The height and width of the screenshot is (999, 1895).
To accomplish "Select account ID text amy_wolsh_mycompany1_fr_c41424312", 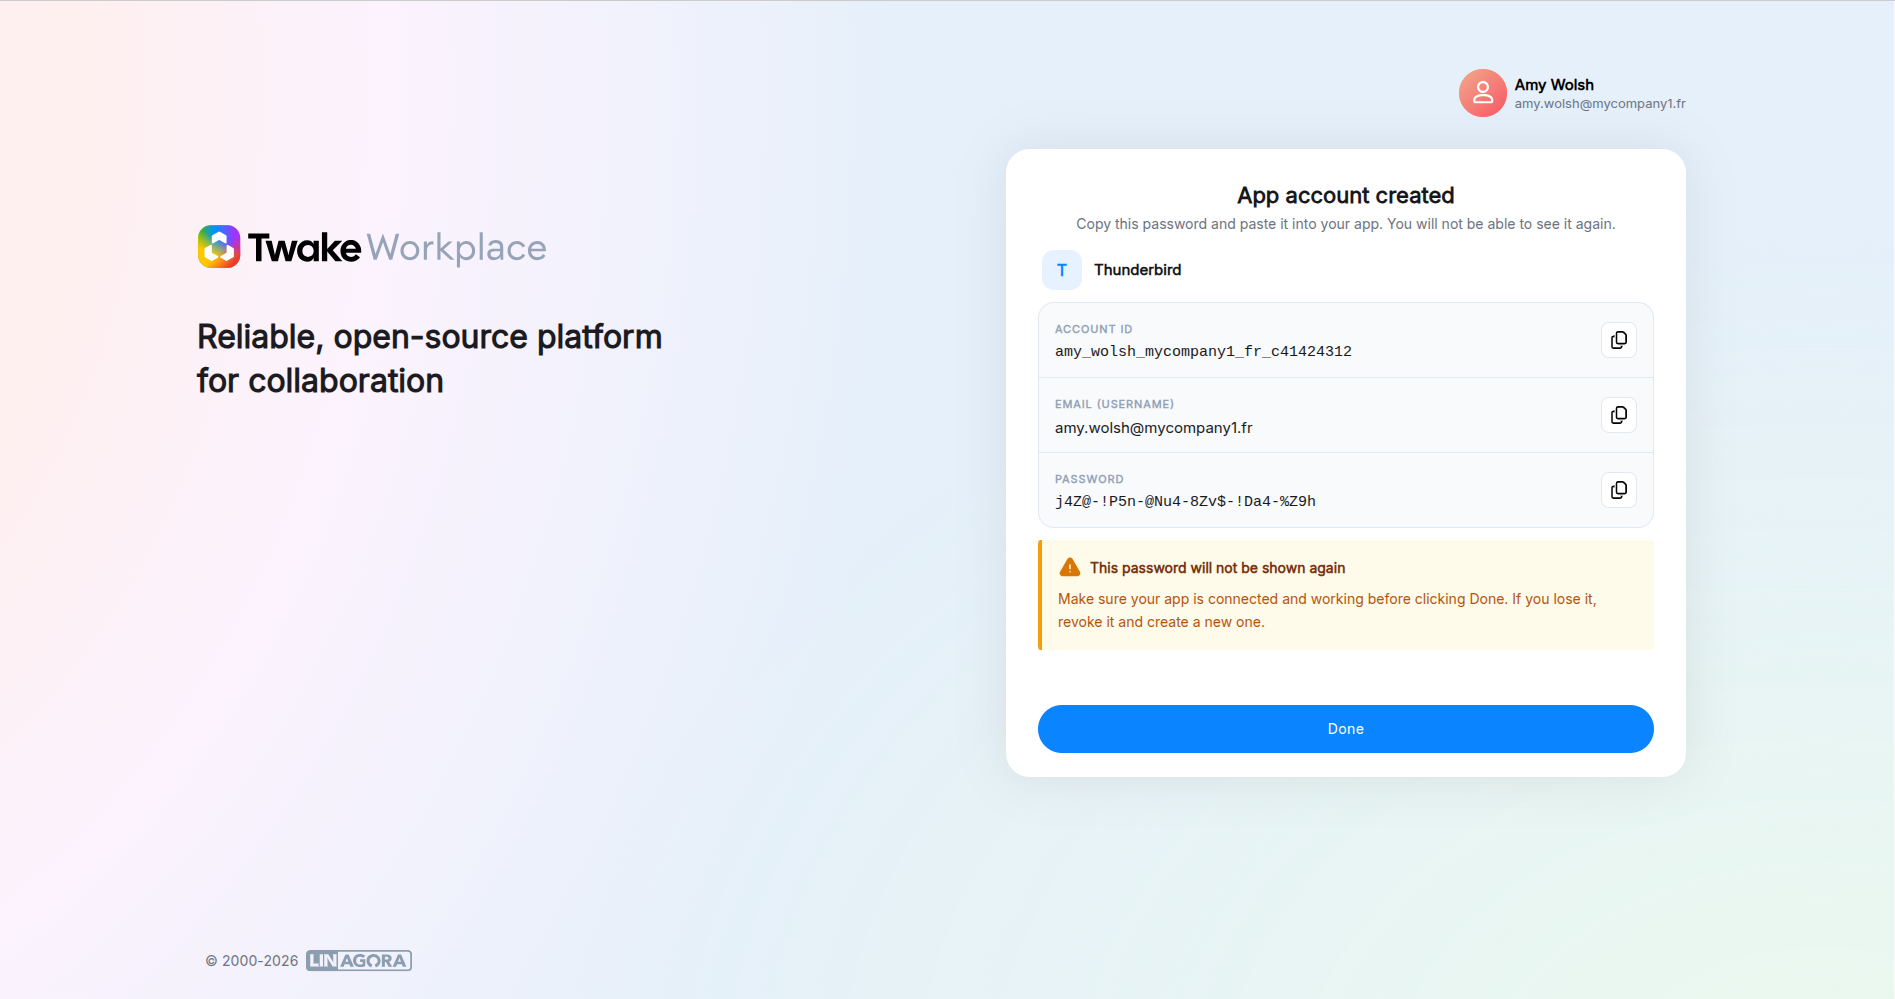I will 1203,351.
